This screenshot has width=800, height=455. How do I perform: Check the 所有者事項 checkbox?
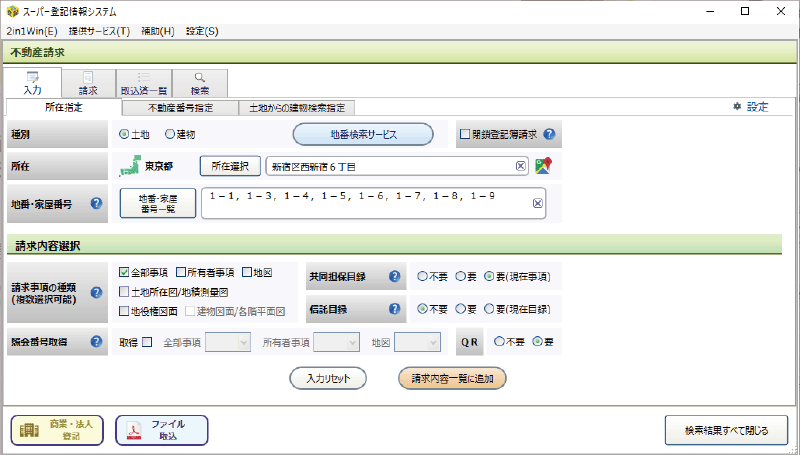[181, 271]
